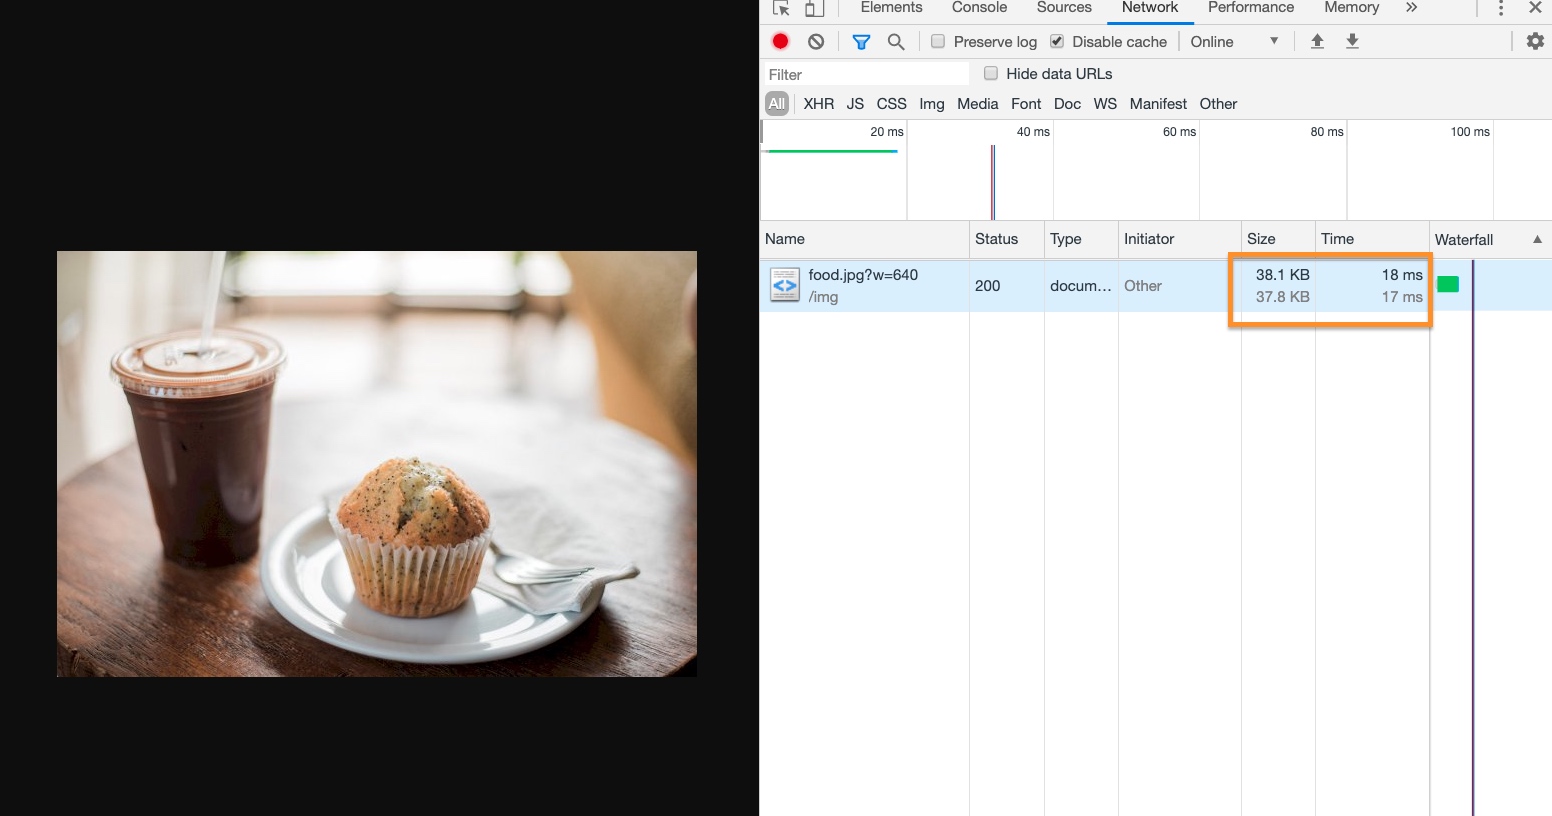
Task: Click the export HAR download arrow icon
Action: pyautogui.click(x=1352, y=41)
